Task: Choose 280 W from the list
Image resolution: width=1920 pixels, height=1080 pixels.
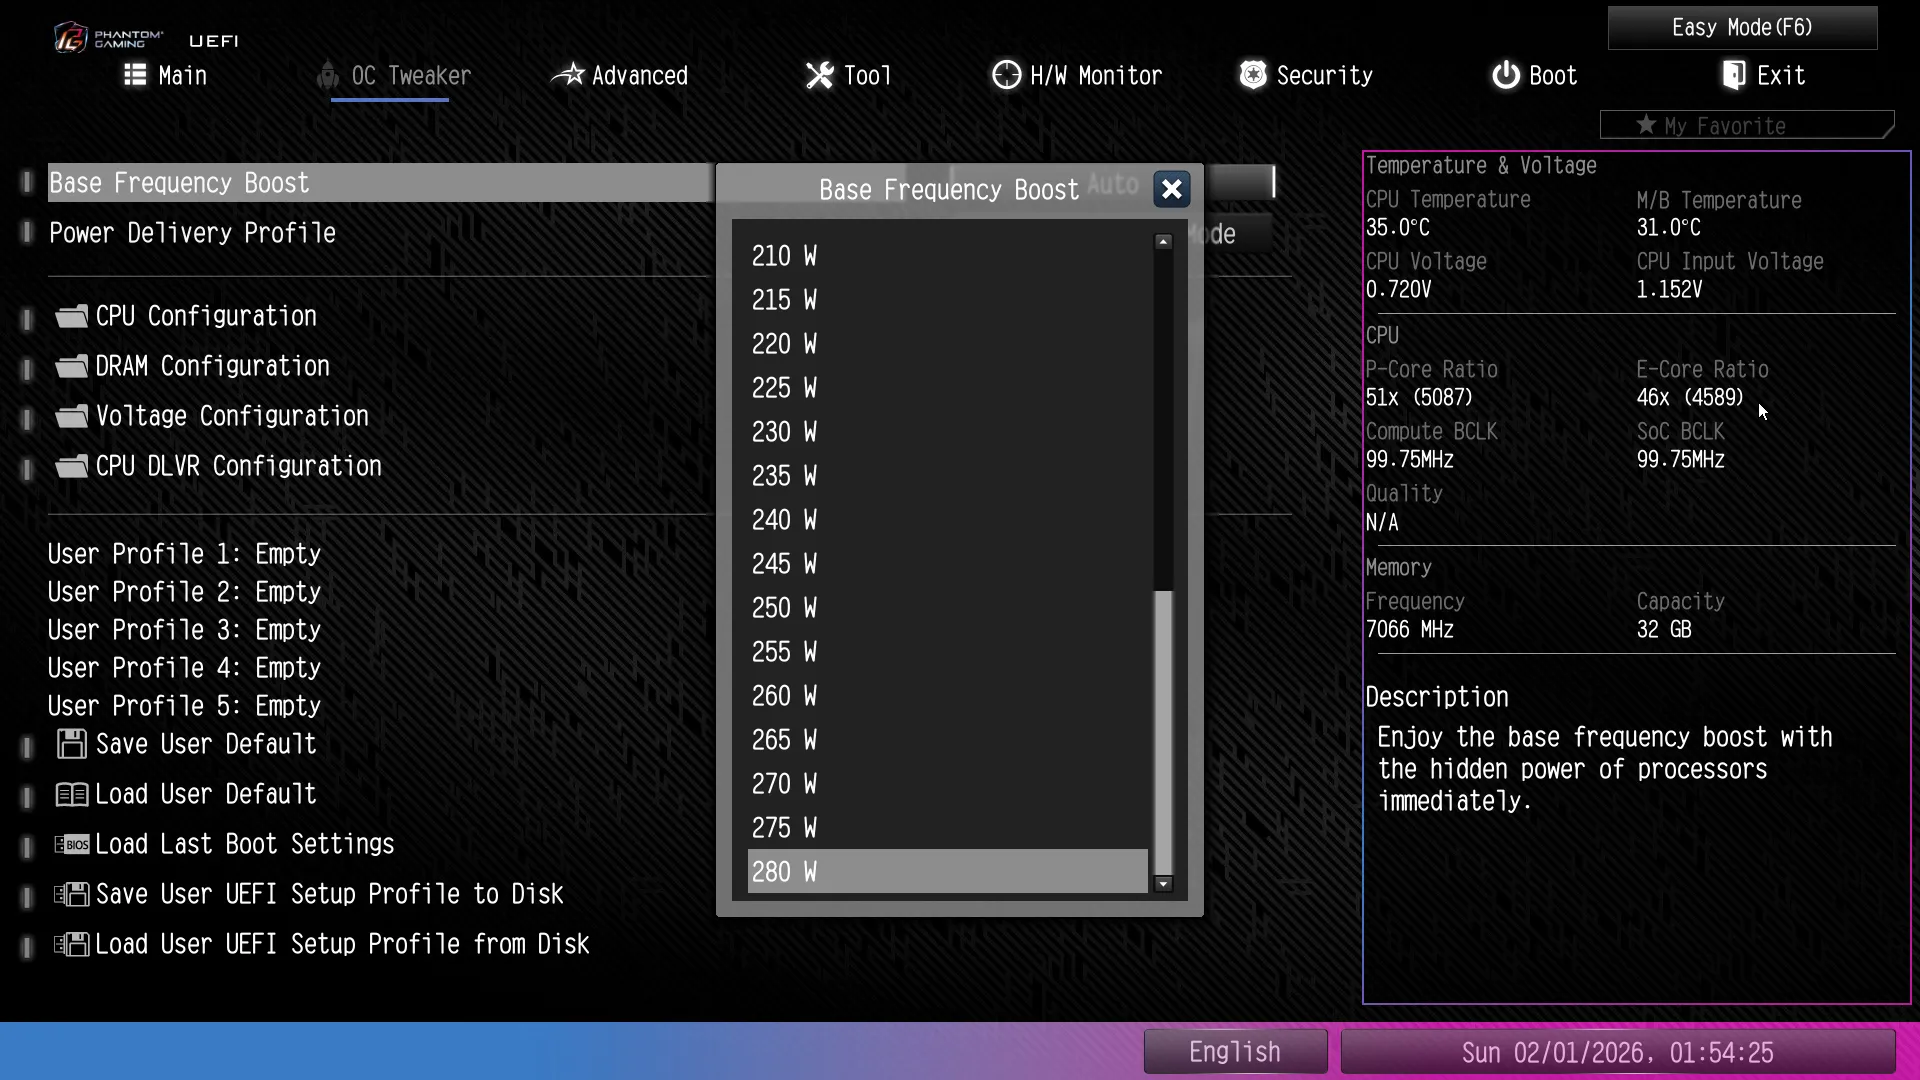Action: pyautogui.click(x=784, y=872)
